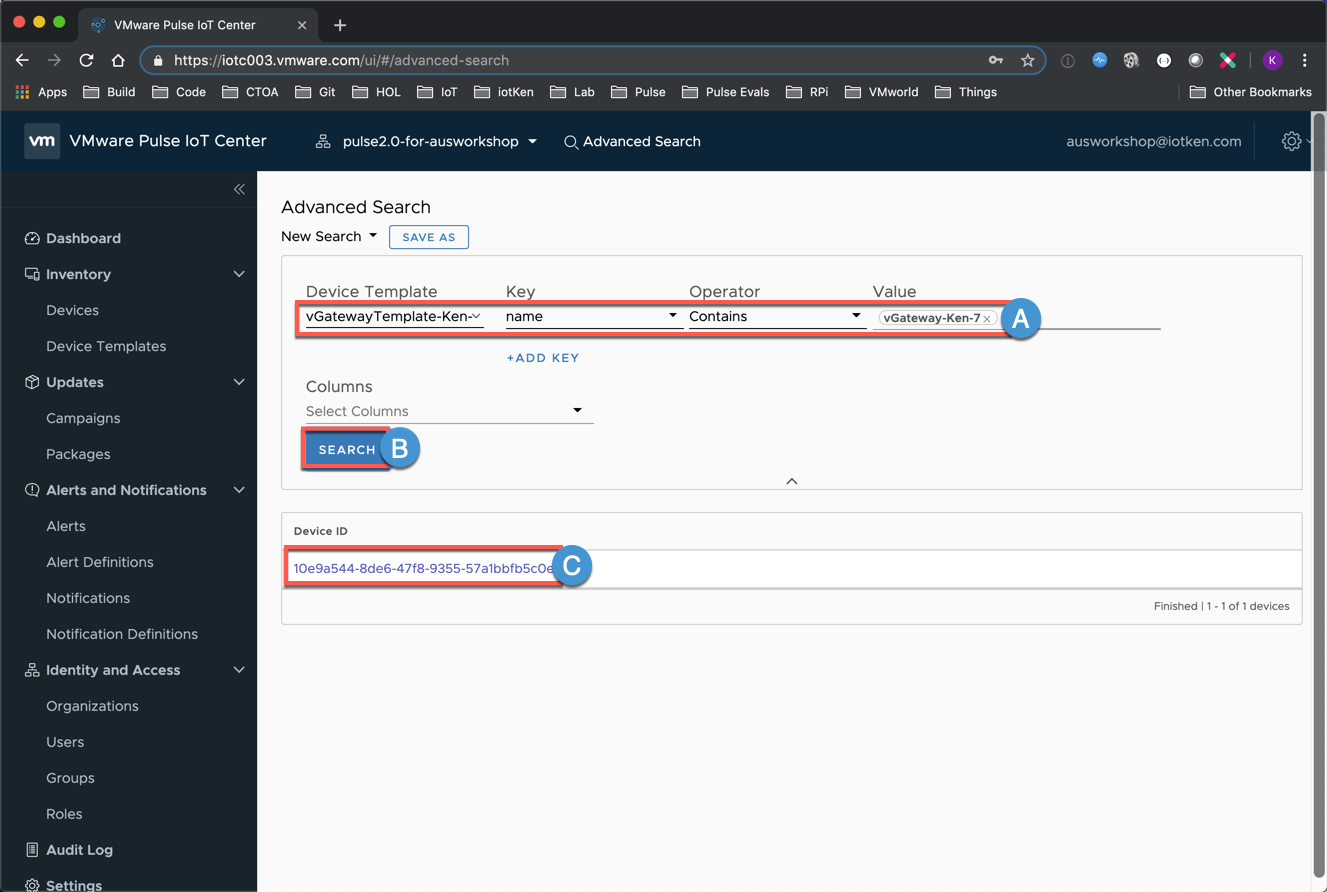This screenshot has width=1327, height=892.
Task: Click the browser reload icon
Action: (x=86, y=60)
